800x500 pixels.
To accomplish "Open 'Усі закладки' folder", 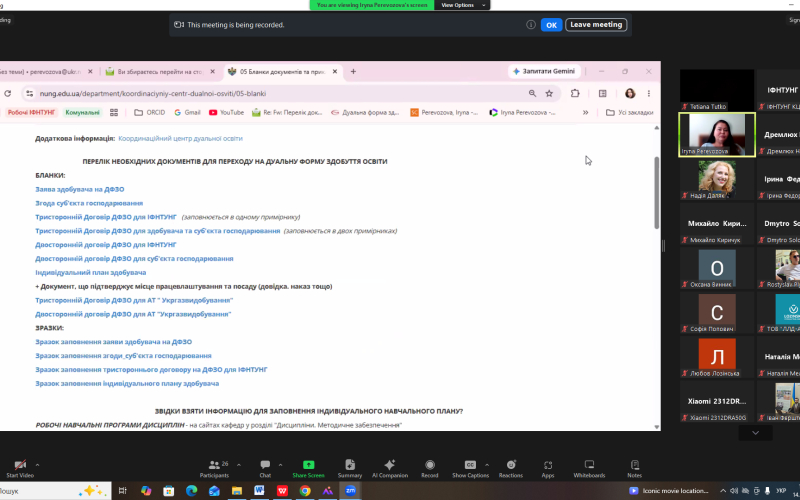I will pyautogui.click(x=630, y=112).
